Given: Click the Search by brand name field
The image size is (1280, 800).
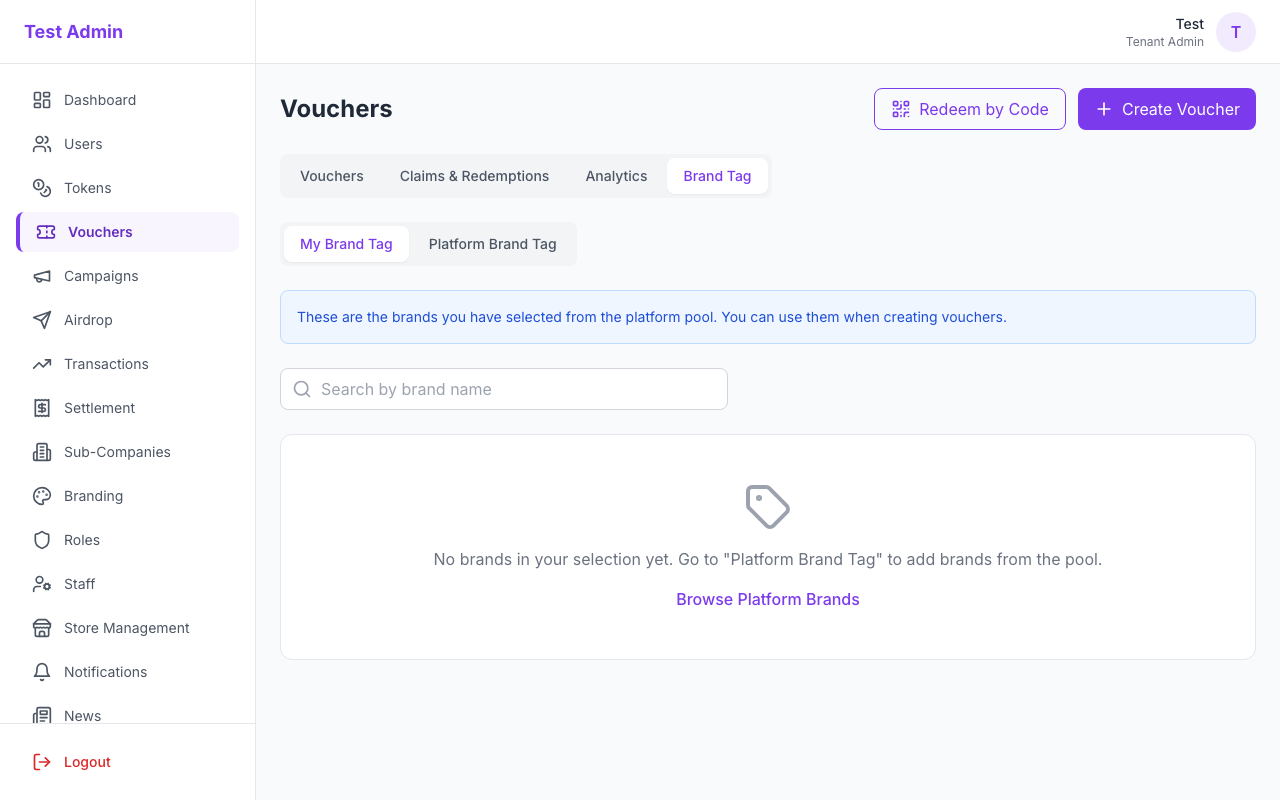Looking at the screenshot, I should [x=504, y=389].
